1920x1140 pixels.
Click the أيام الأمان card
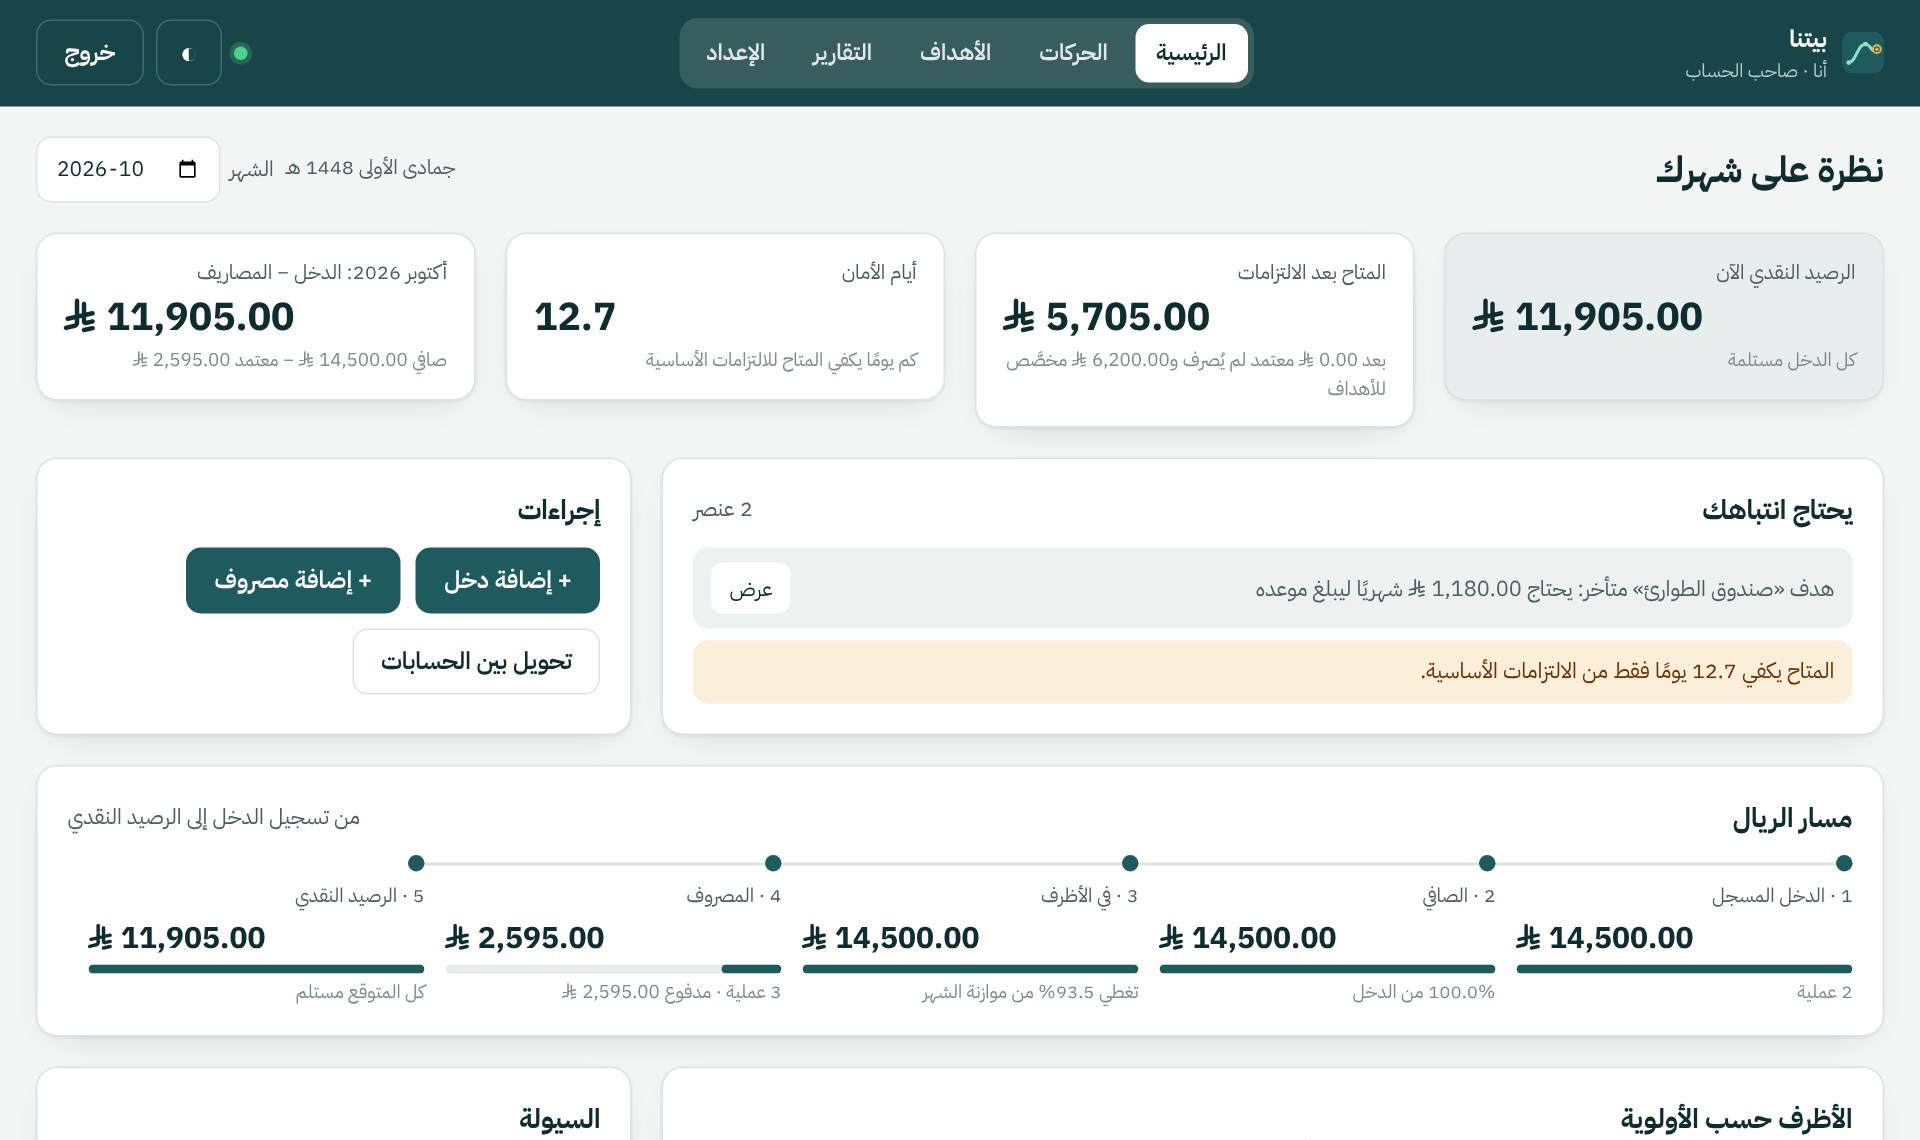click(x=725, y=317)
